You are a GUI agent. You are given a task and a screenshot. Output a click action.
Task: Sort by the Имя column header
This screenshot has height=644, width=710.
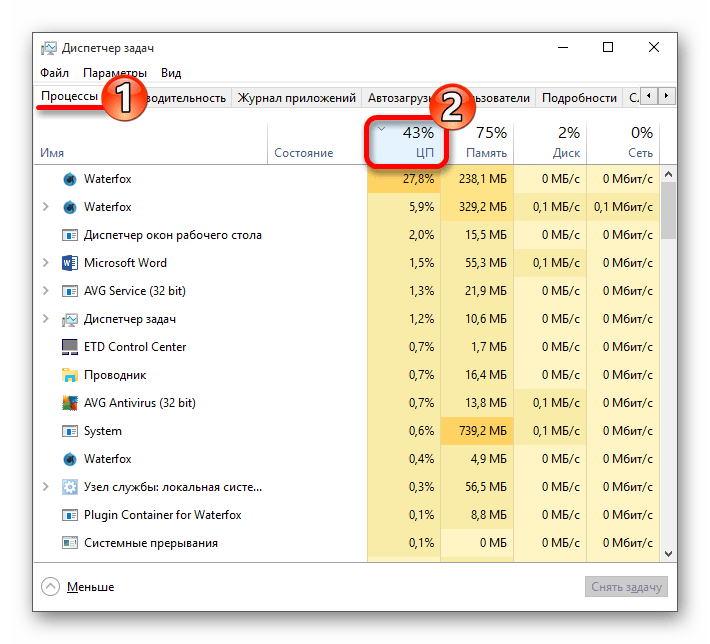point(151,143)
